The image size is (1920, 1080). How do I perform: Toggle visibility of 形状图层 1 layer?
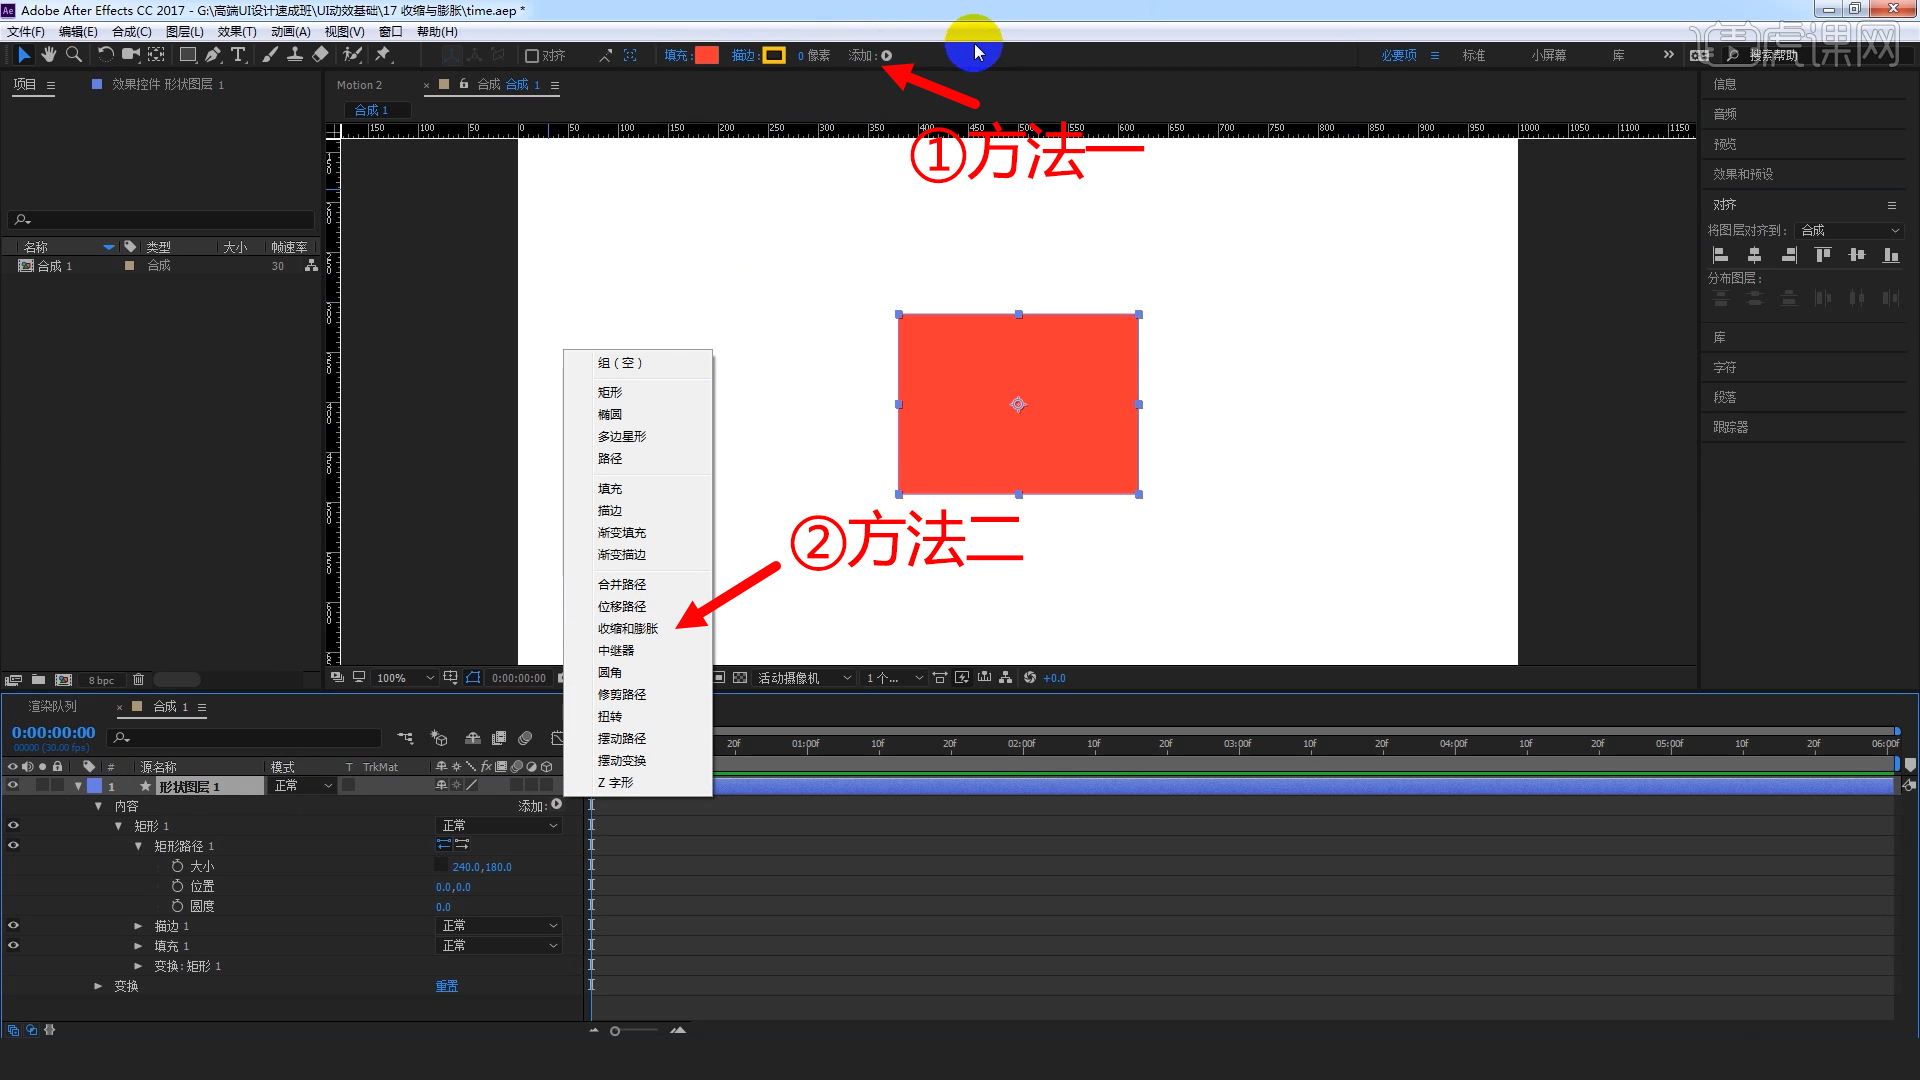pos(13,785)
